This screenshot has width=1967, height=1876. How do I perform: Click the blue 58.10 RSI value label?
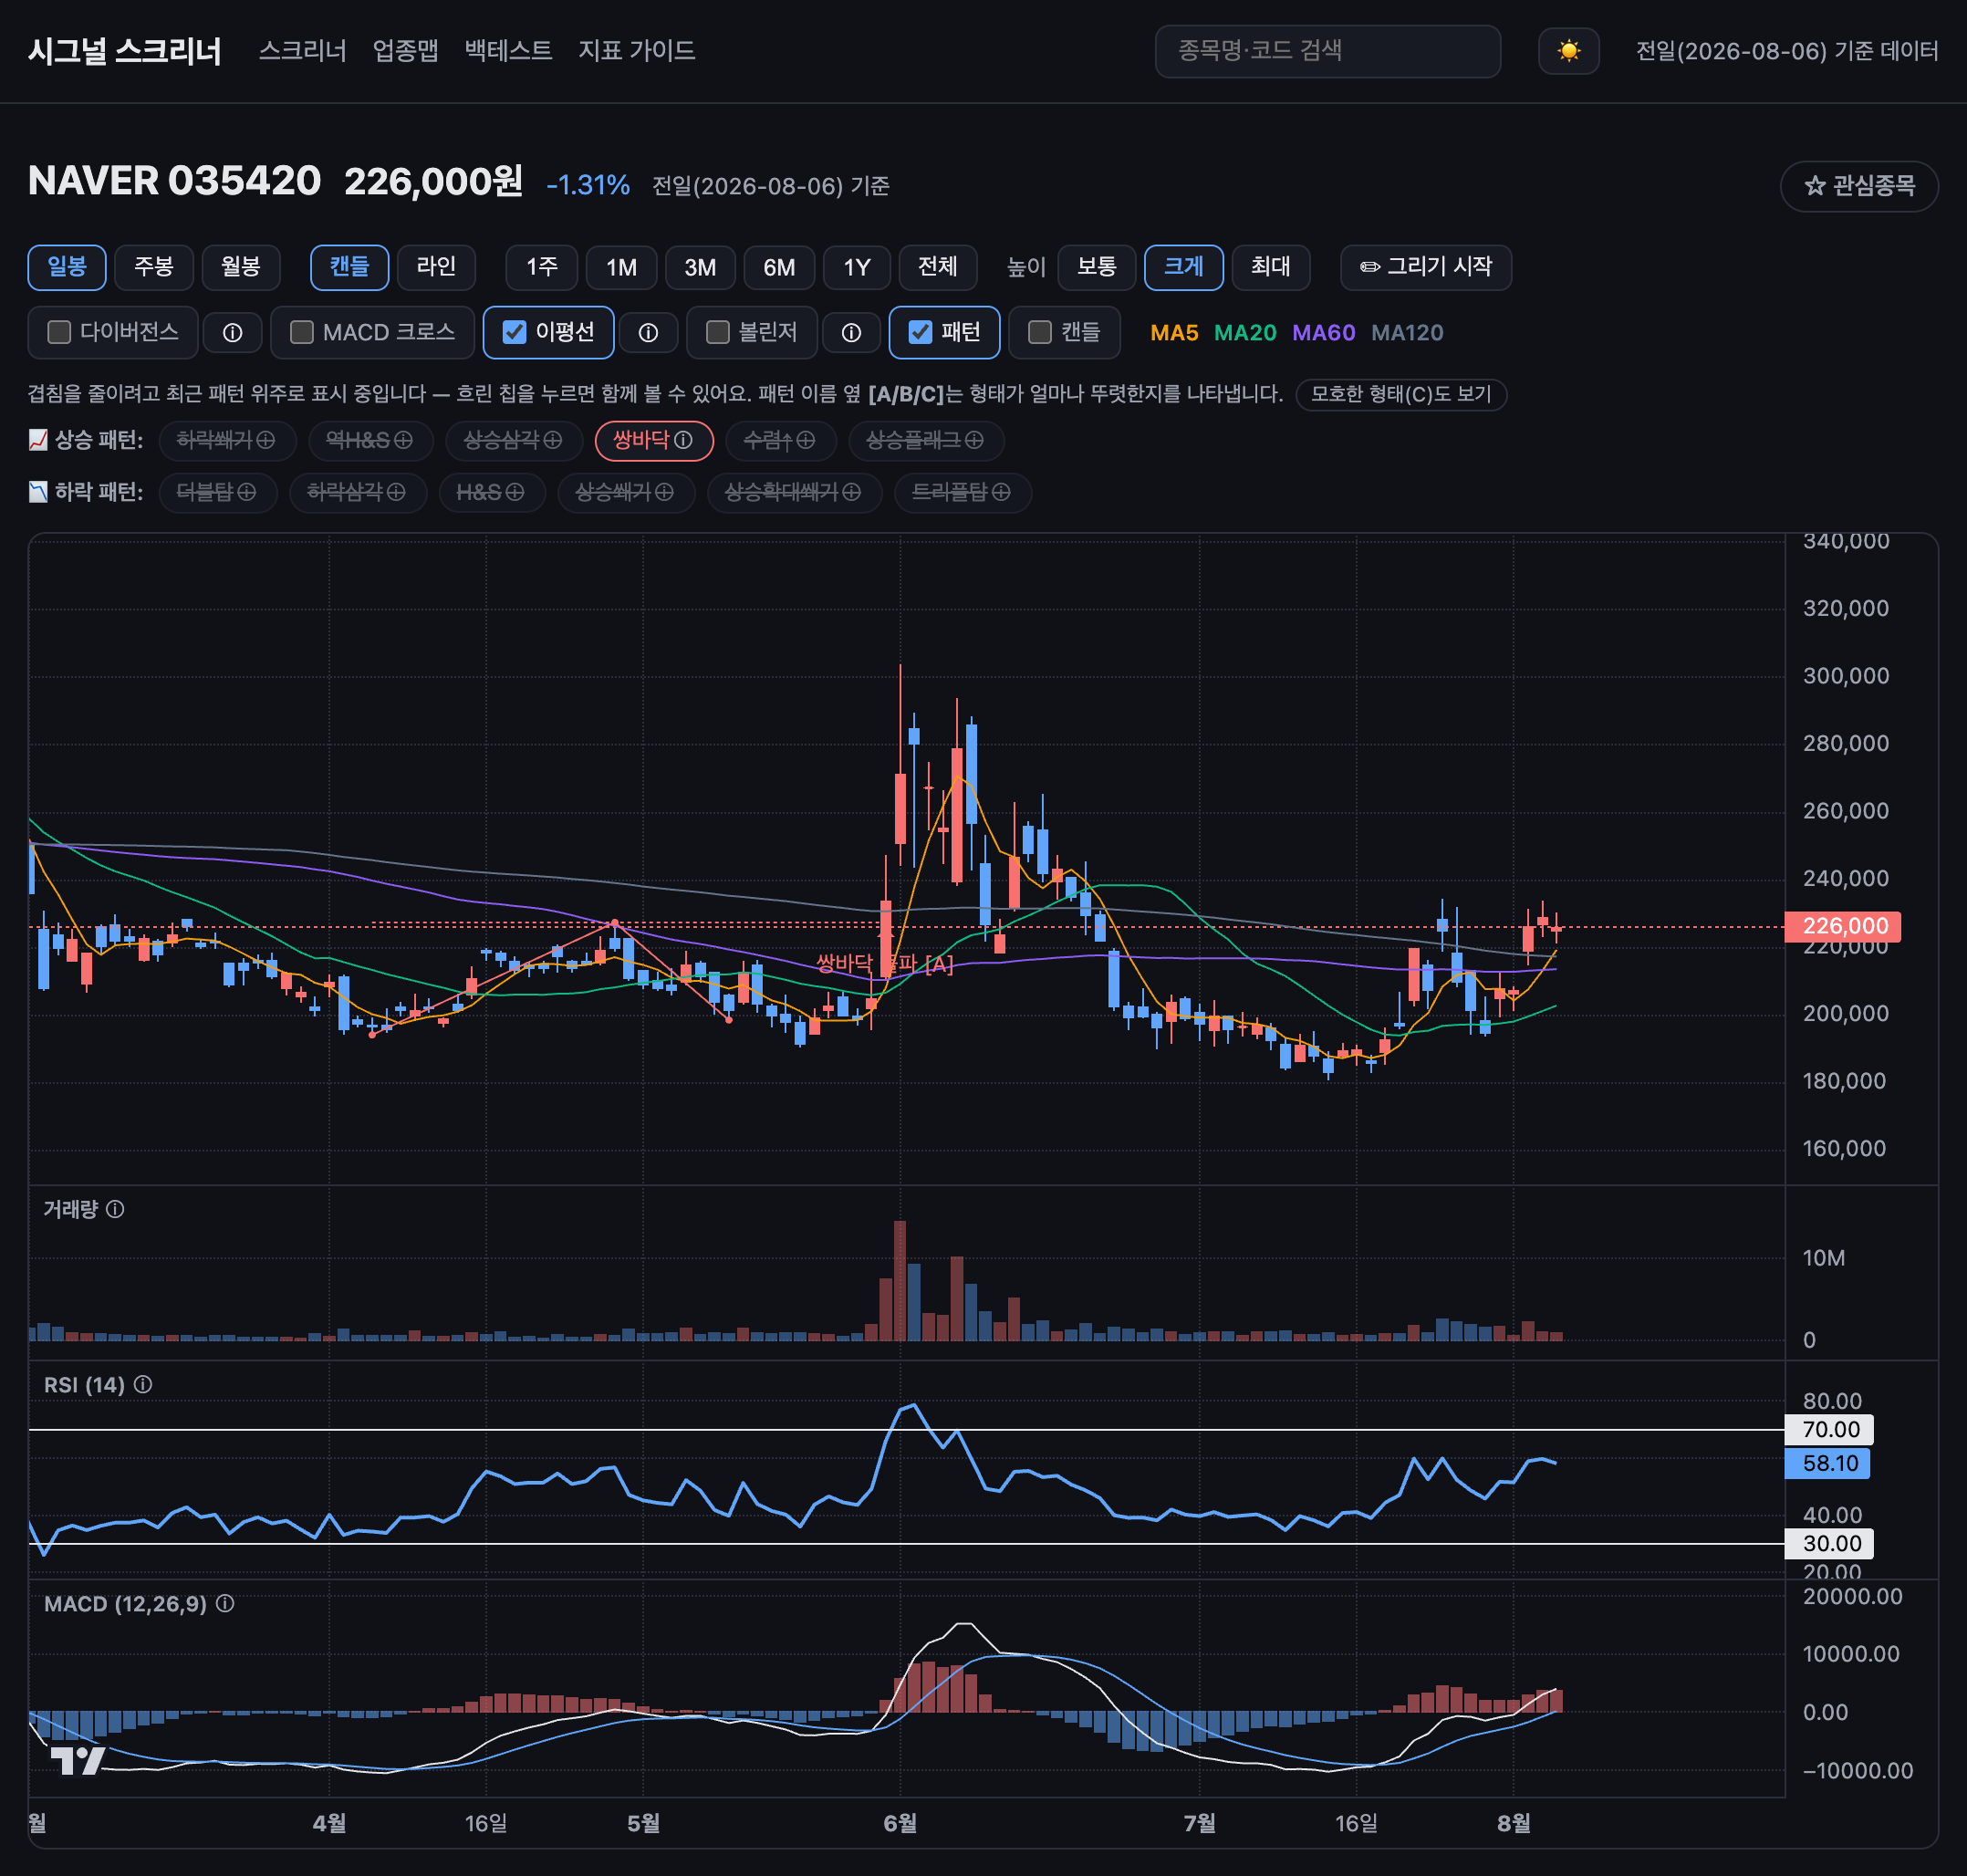[x=1827, y=1463]
